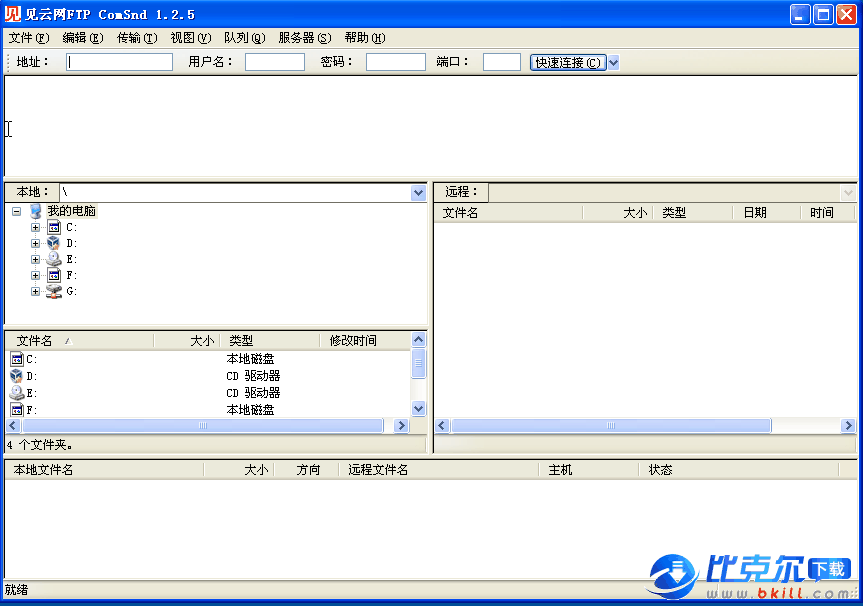Click the local file list horizontal scrollbar

click(203, 425)
